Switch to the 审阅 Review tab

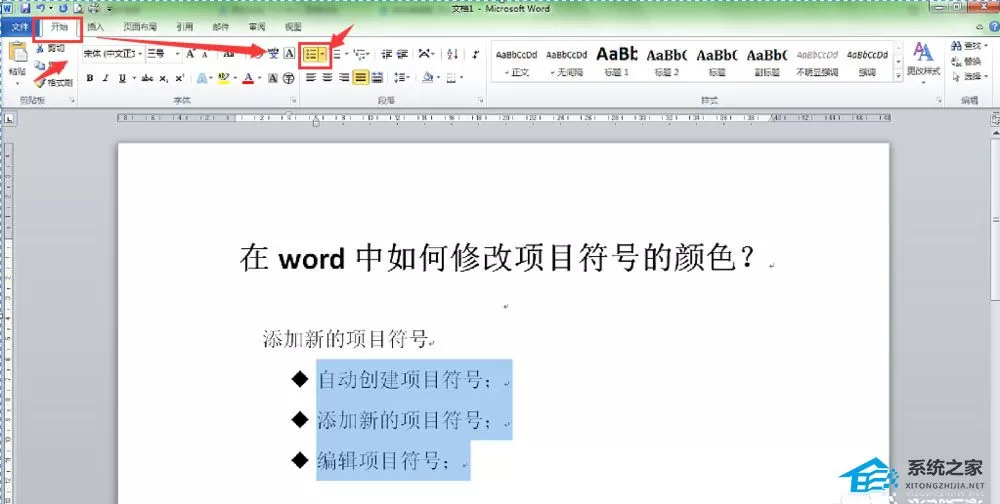[x=257, y=27]
